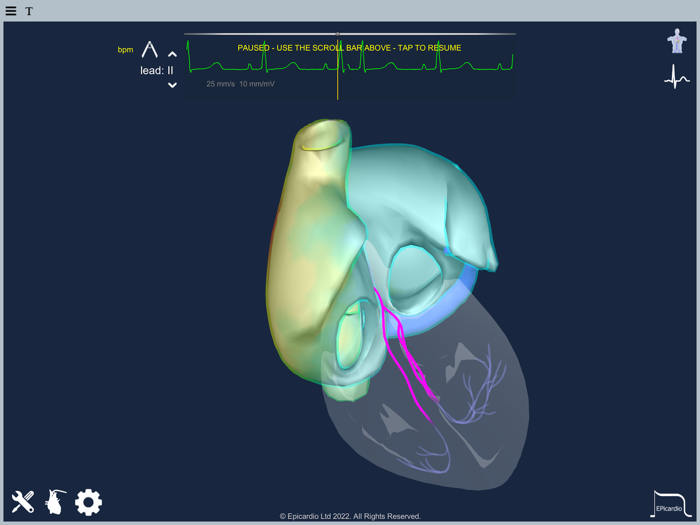
Task: Click the Epicardio copyright notice
Action: [x=350, y=516]
